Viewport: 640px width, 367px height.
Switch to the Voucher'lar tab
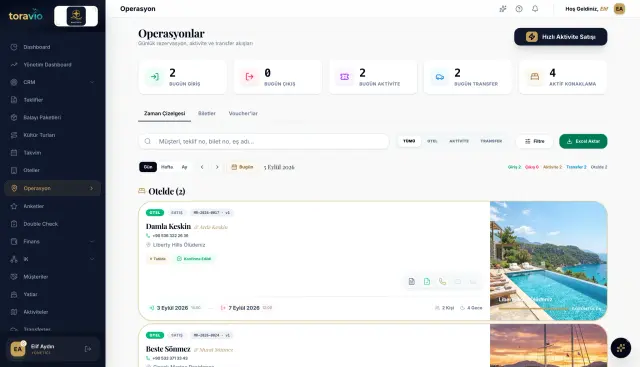click(243, 113)
